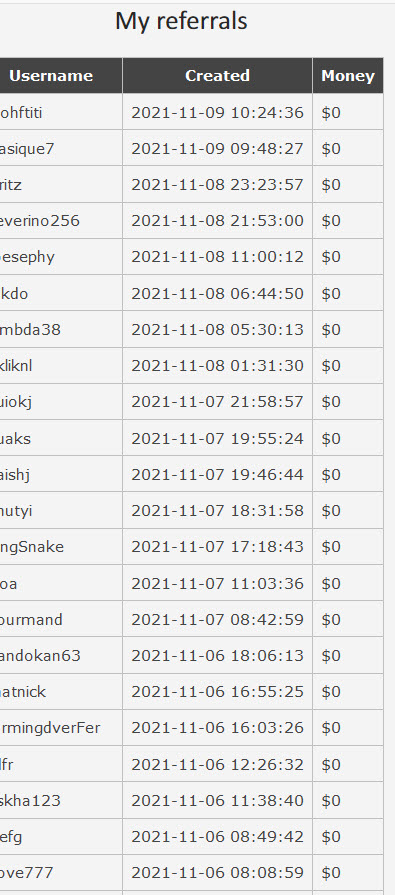This screenshot has width=395, height=895.
Task: Click the Username column header
Action: point(51,75)
